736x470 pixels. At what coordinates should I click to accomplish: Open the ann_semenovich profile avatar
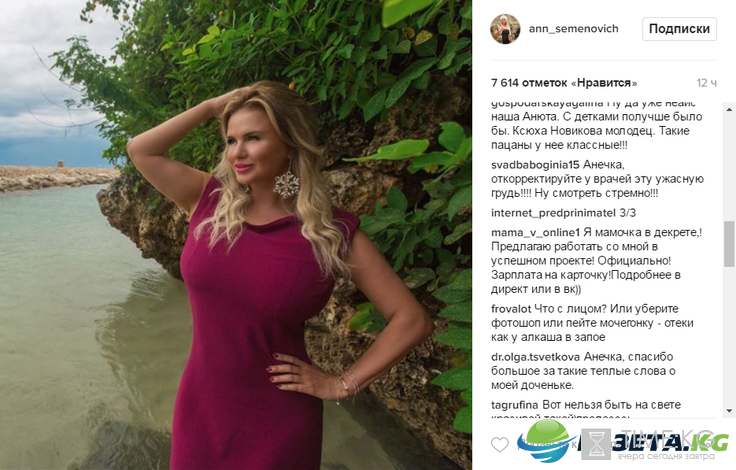506,29
